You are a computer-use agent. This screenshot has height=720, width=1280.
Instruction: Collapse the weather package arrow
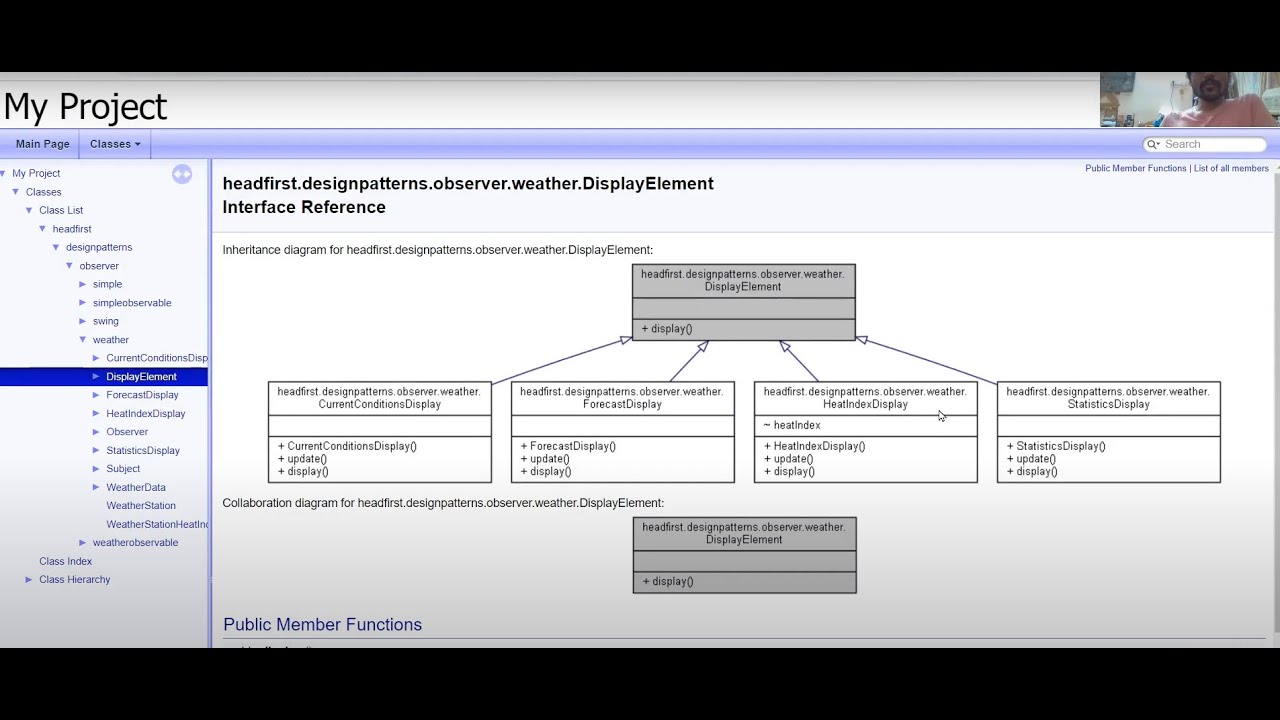pos(83,340)
